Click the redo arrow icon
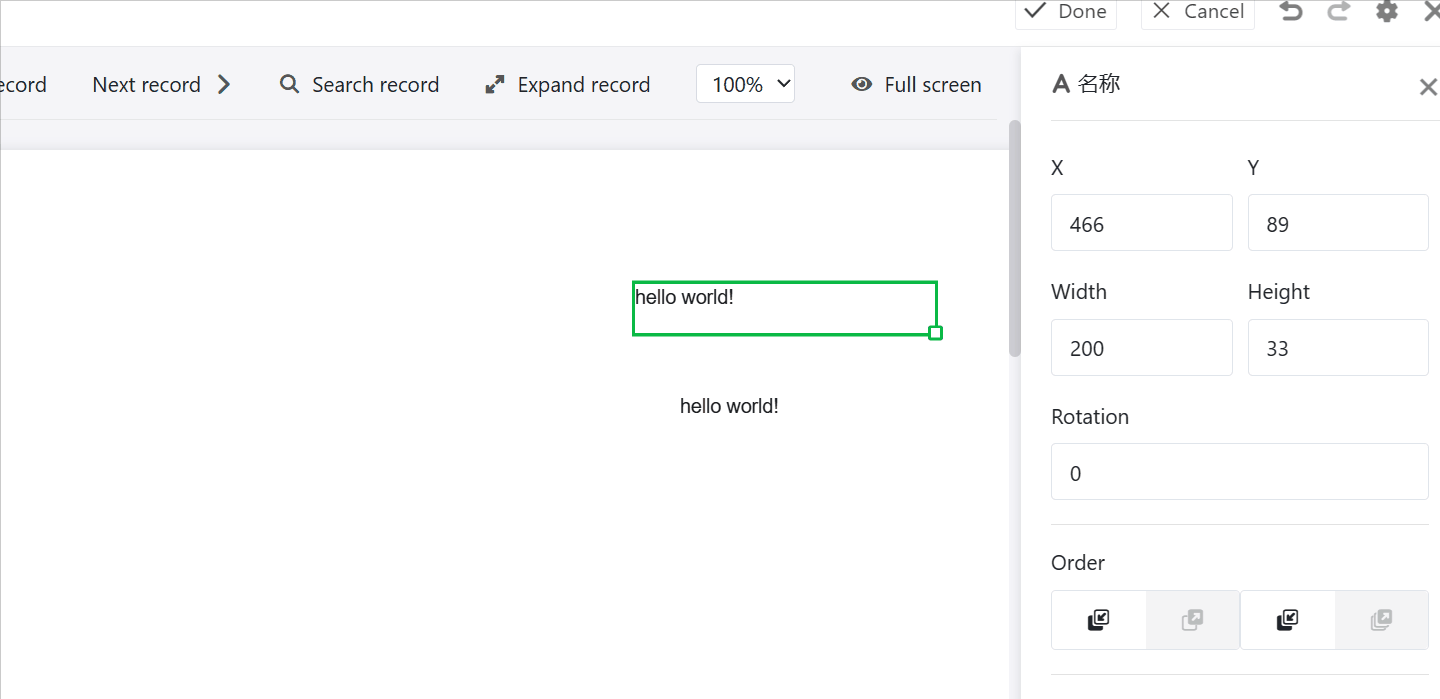The height and width of the screenshot is (699, 1440). (x=1339, y=11)
